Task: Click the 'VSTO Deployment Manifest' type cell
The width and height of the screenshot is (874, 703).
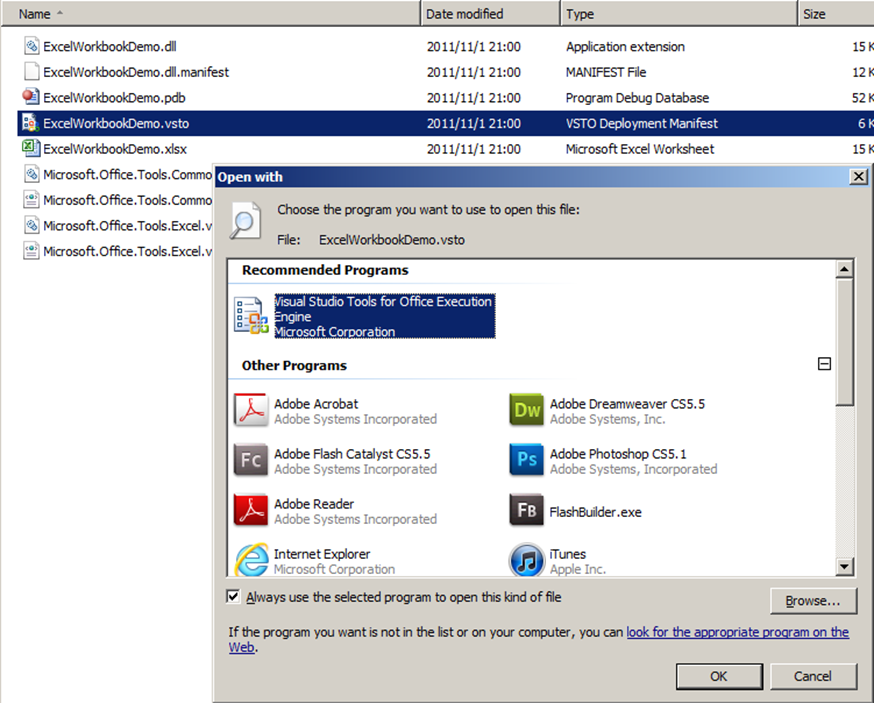Action: coord(642,123)
